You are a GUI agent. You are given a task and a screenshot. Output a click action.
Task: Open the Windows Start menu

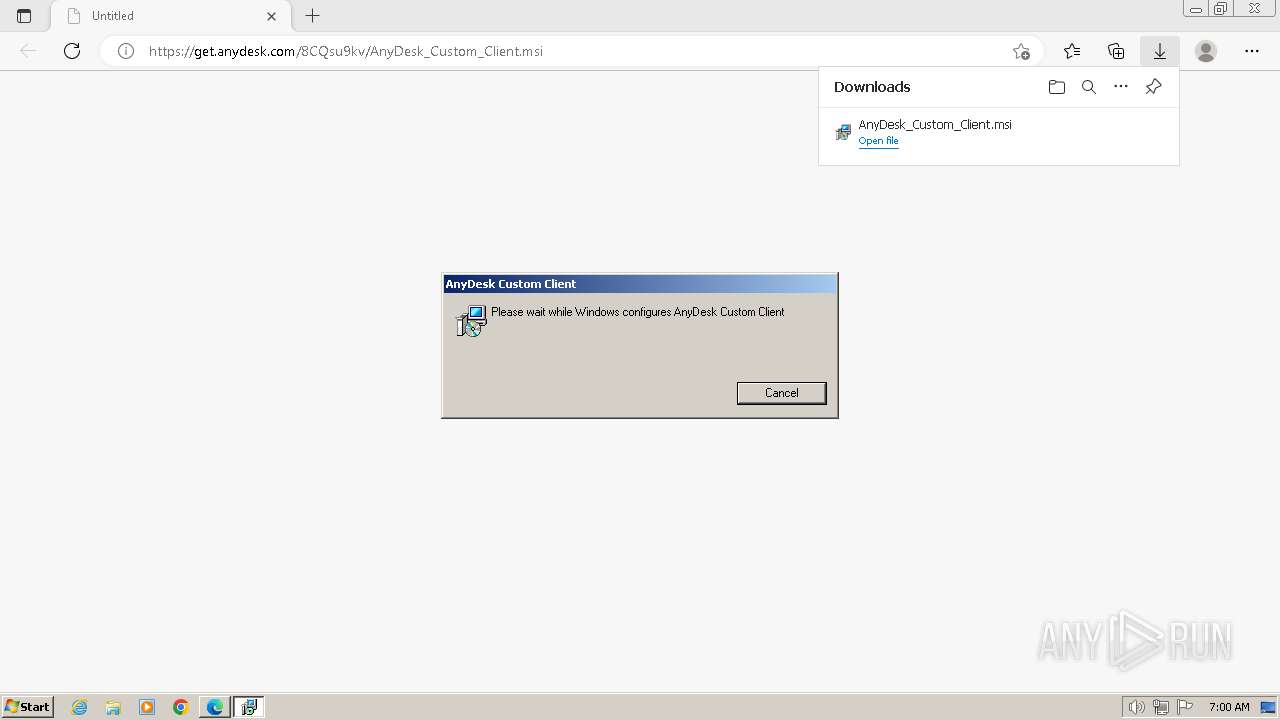(28, 707)
